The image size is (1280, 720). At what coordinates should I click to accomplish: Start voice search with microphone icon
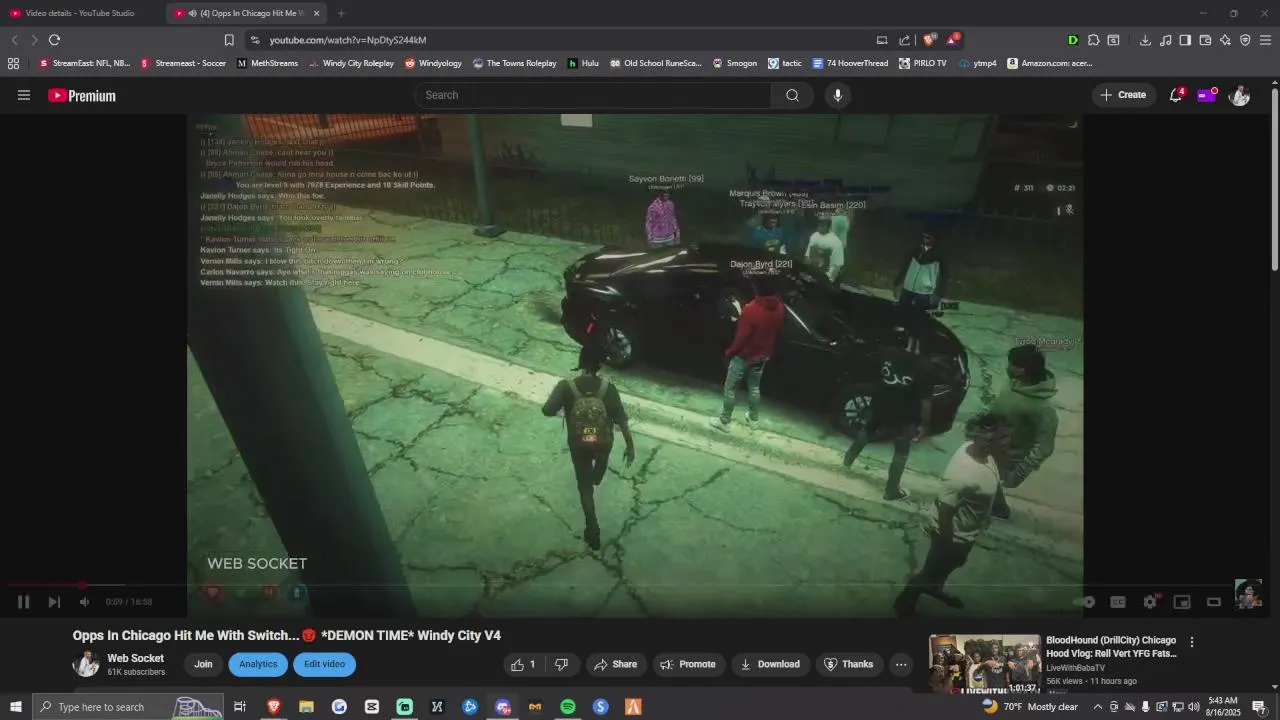[838, 95]
